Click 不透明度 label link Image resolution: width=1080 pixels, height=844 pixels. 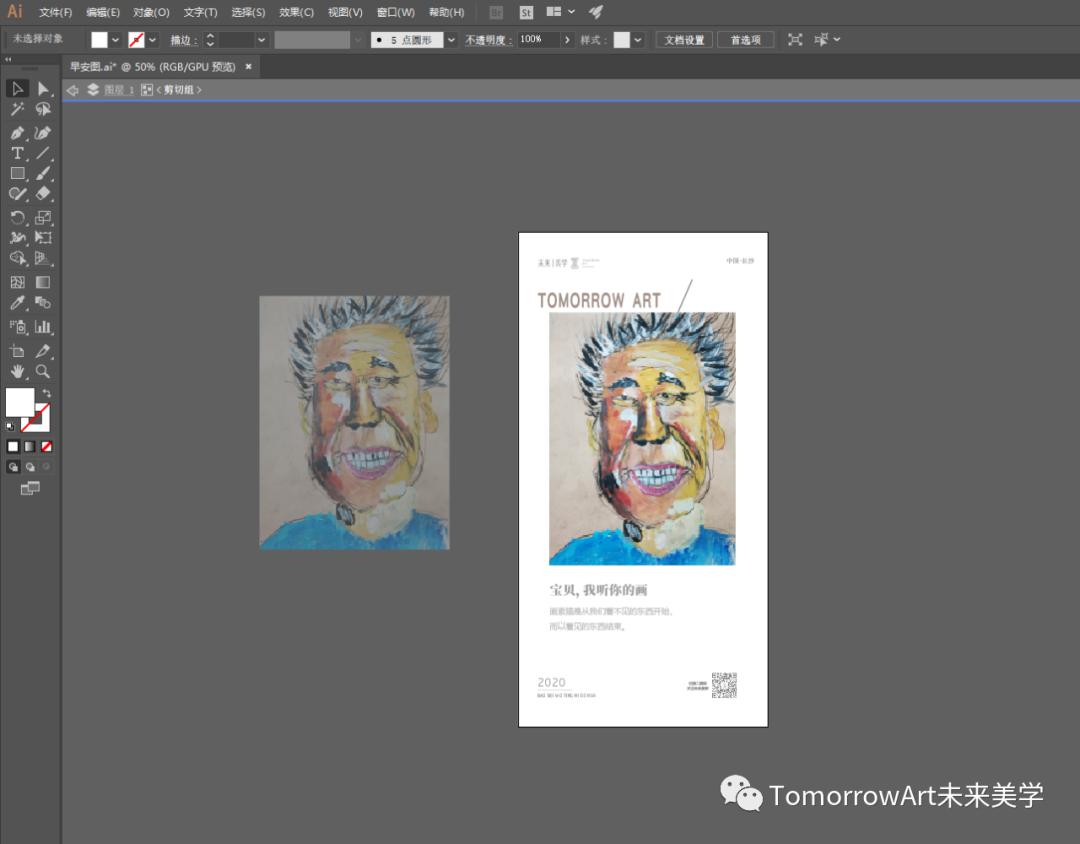488,40
